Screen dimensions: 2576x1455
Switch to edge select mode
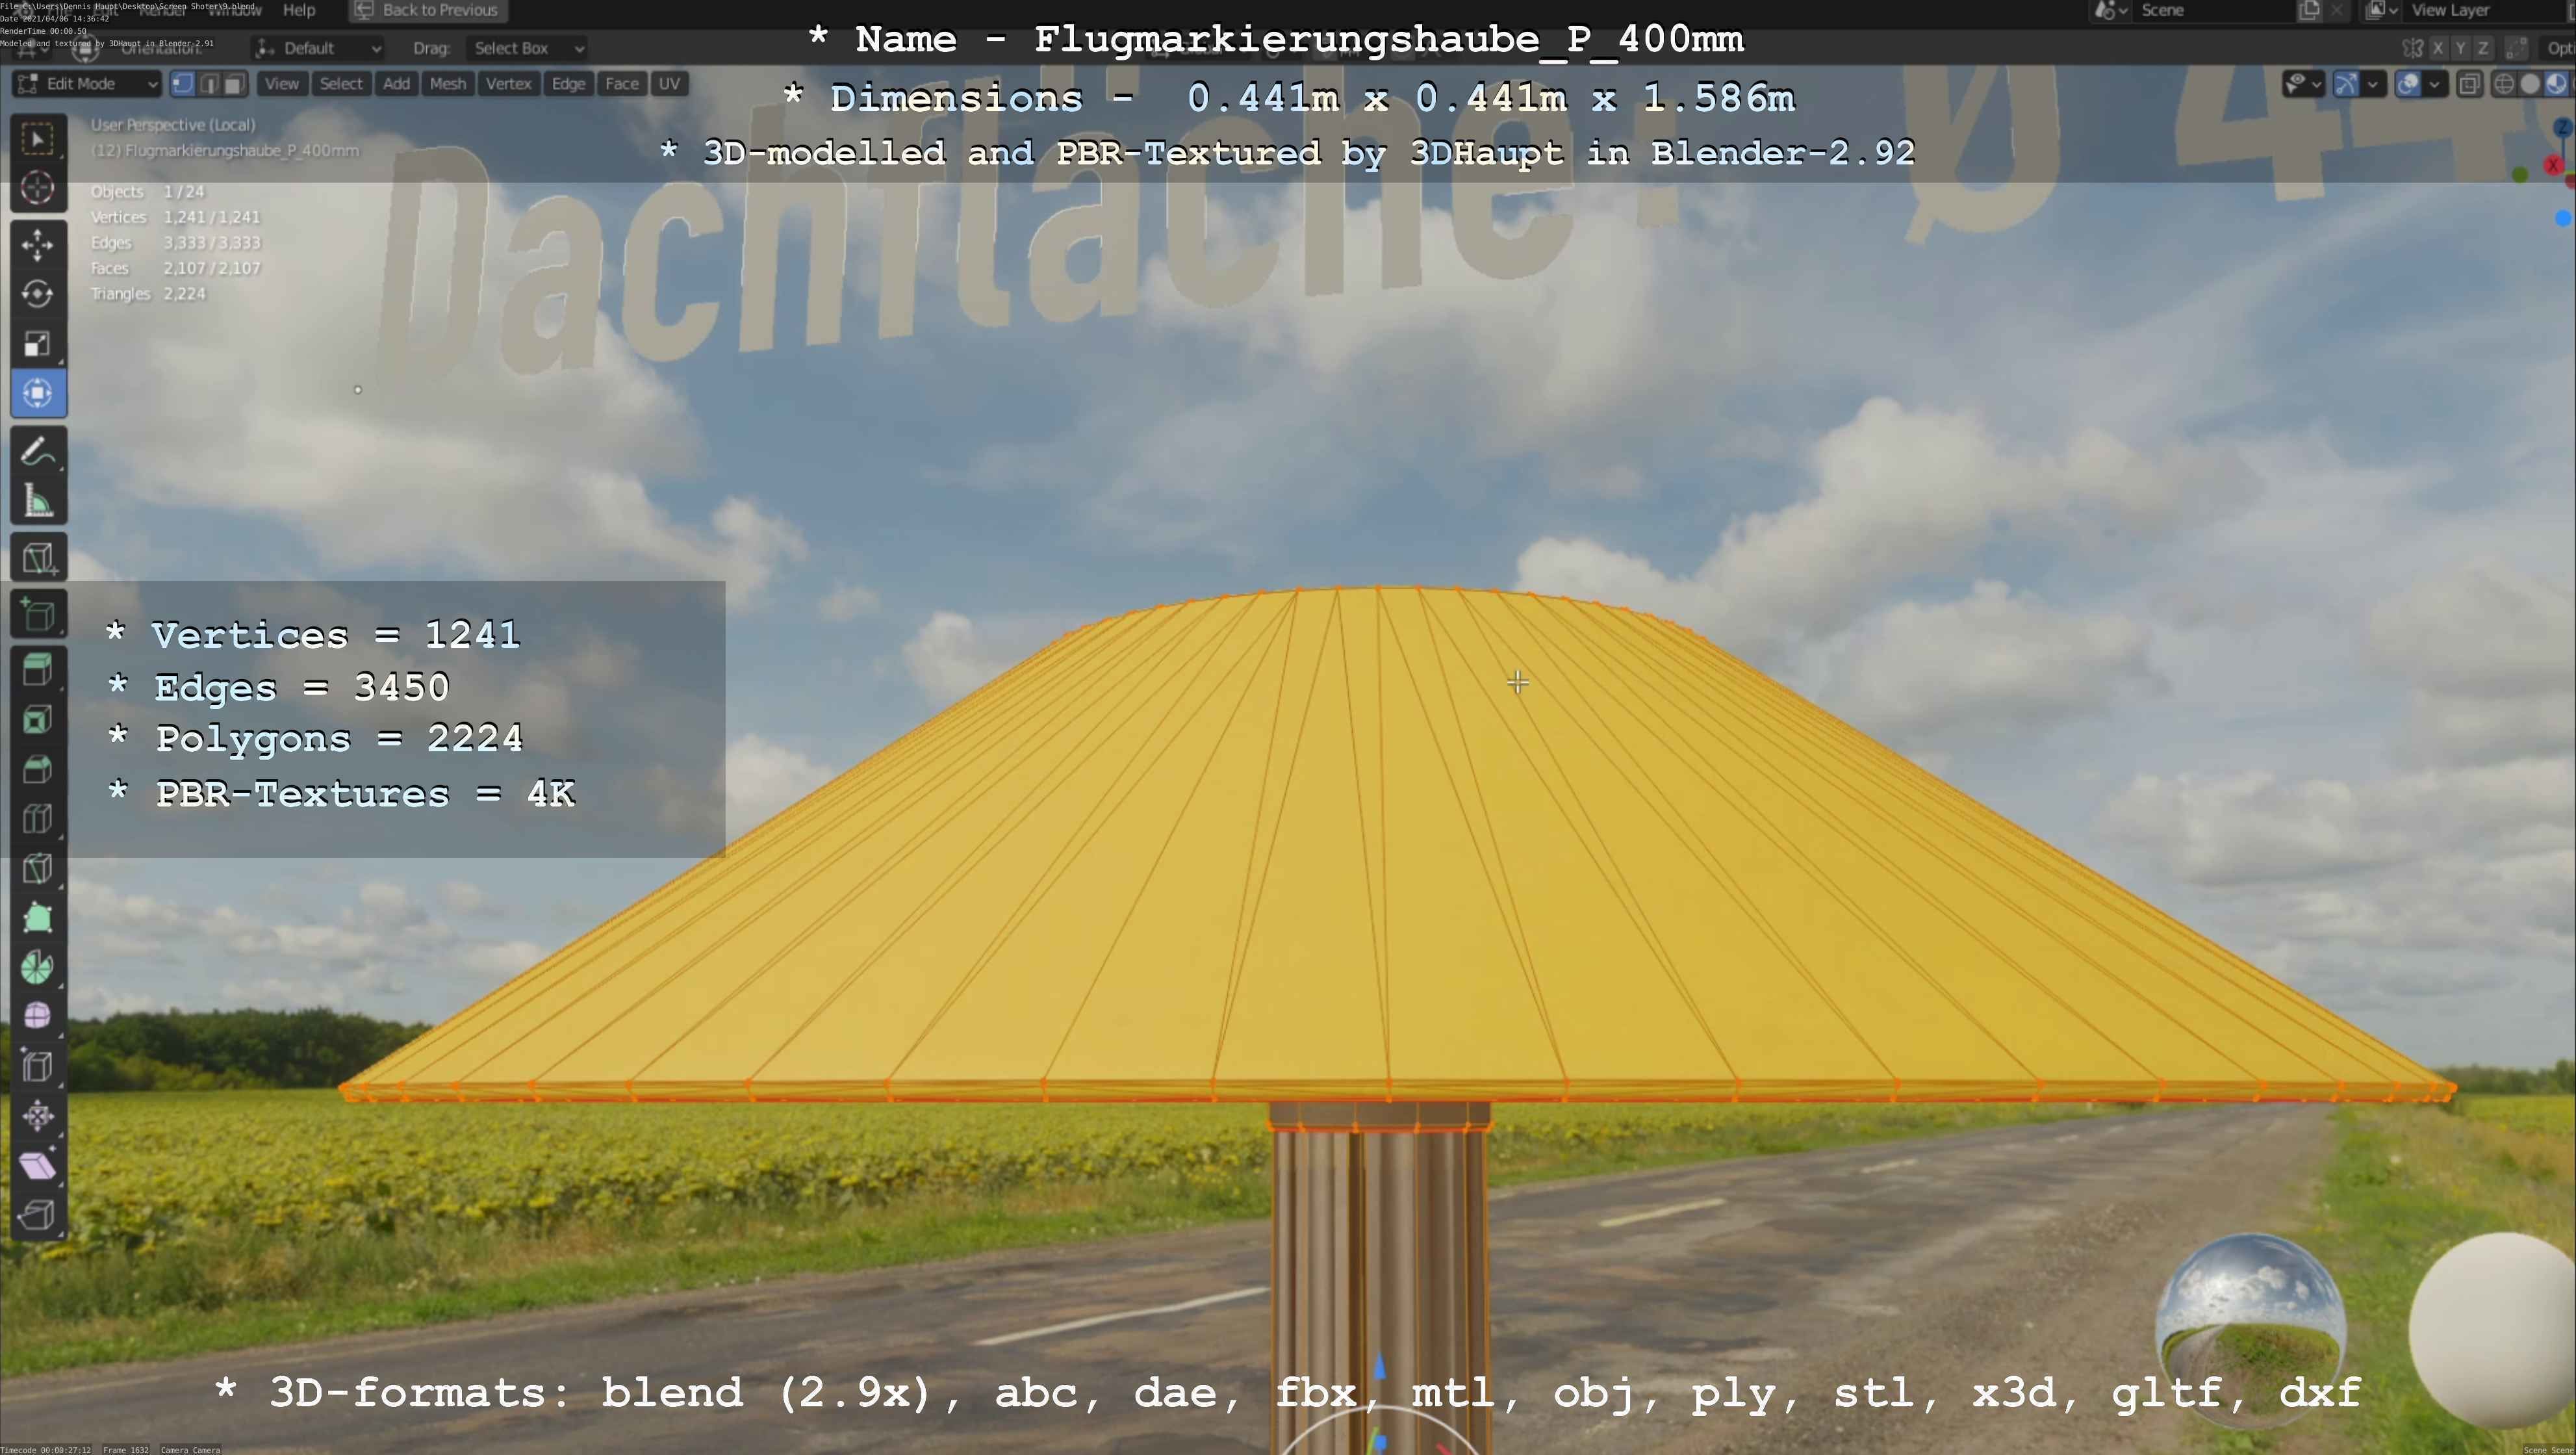[209, 84]
